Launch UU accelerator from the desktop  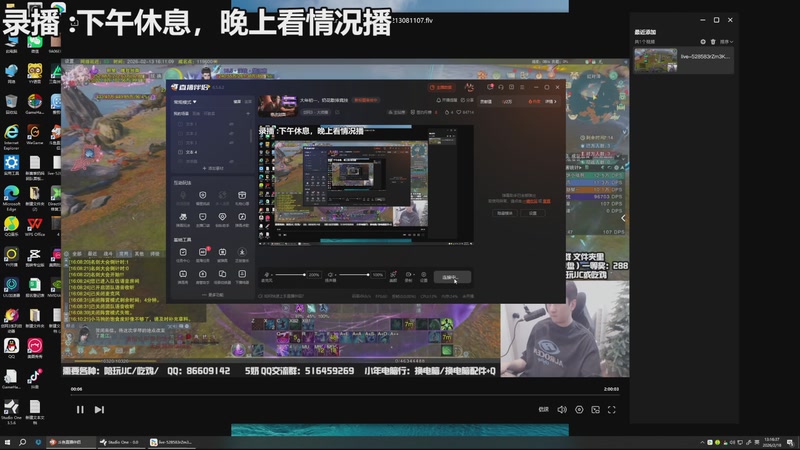point(11,288)
